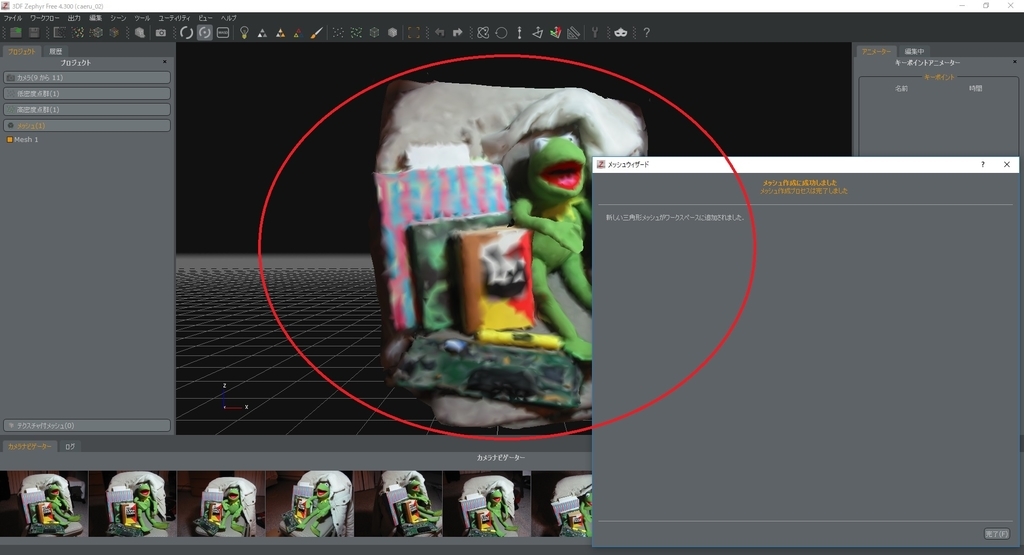The height and width of the screenshot is (555, 1024).
Task: Click the 完了 button in mesh wizard
Action: tap(997, 534)
